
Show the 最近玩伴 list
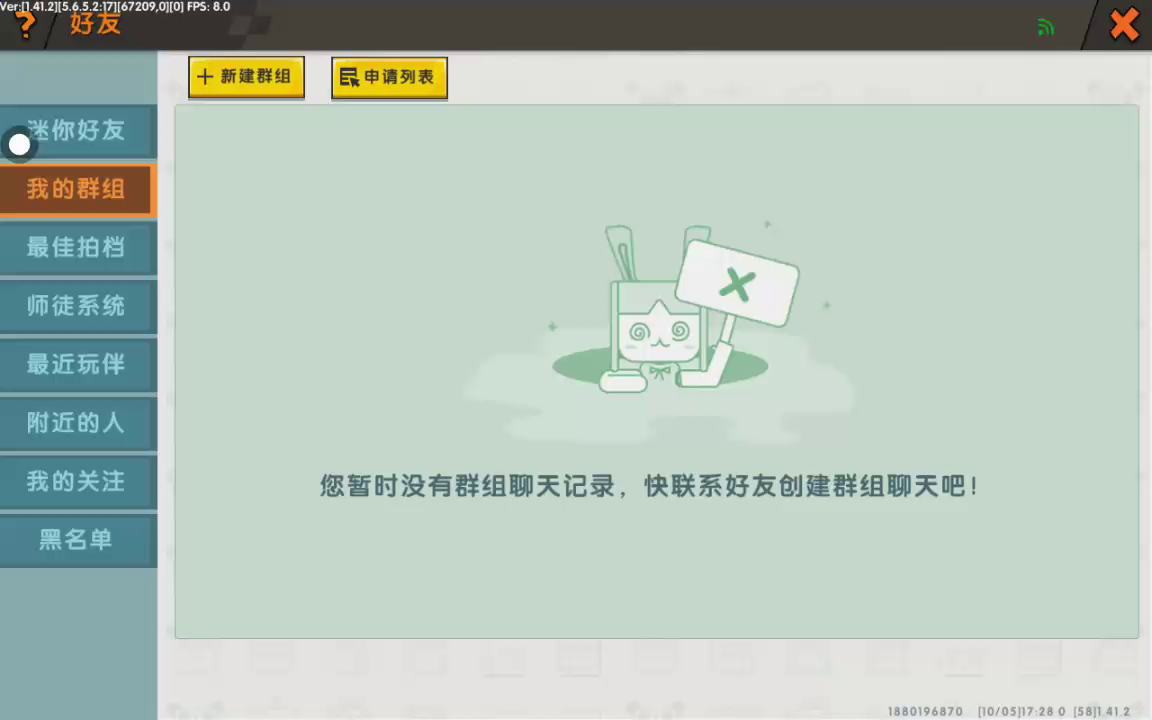point(77,364)
